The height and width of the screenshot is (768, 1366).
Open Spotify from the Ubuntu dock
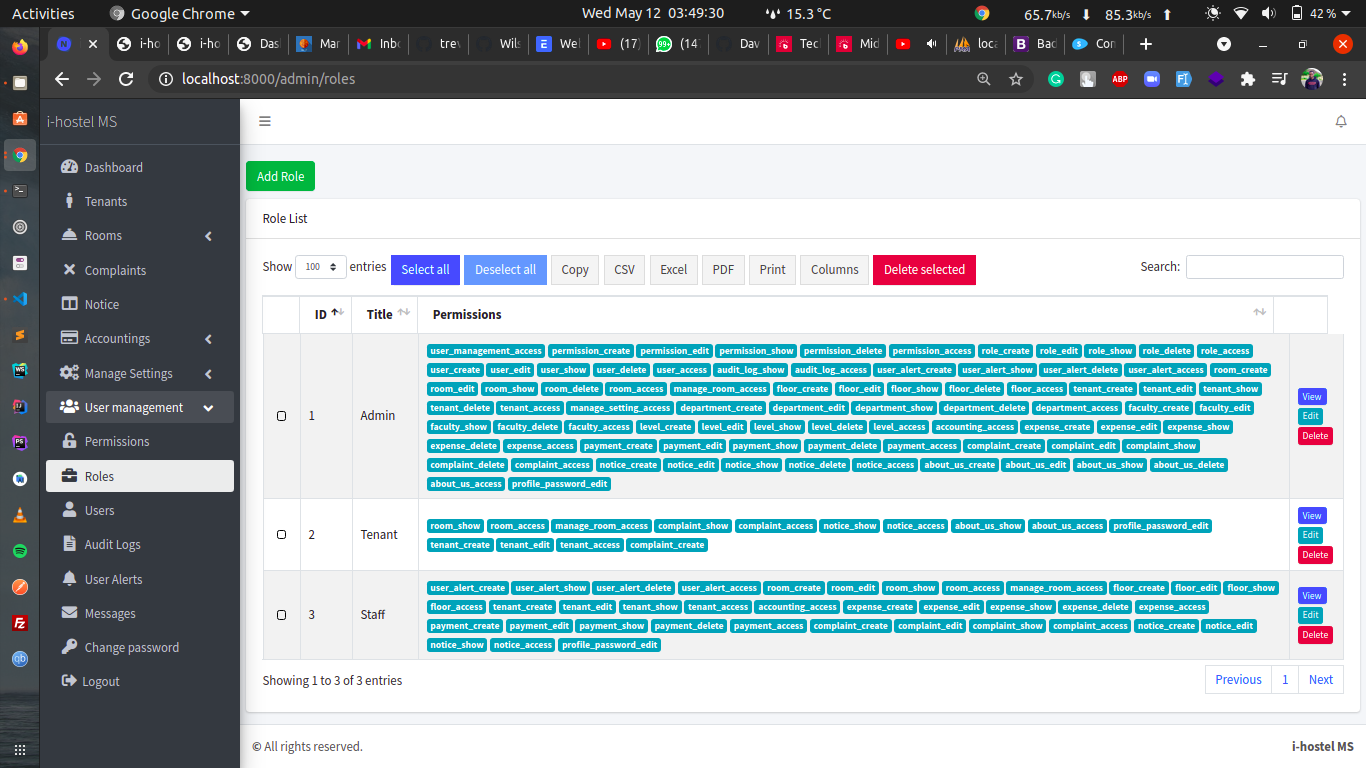tap(20, 551)
